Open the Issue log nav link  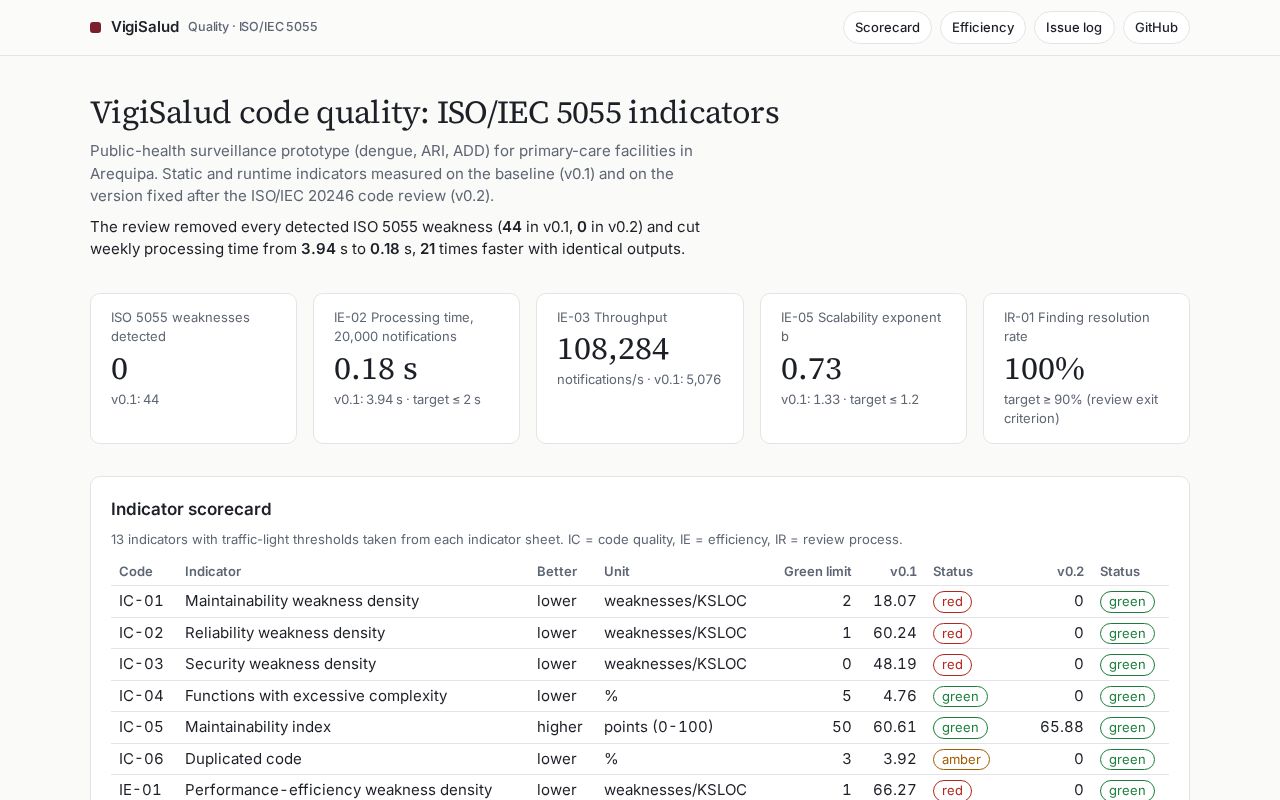click(1074, 27)
